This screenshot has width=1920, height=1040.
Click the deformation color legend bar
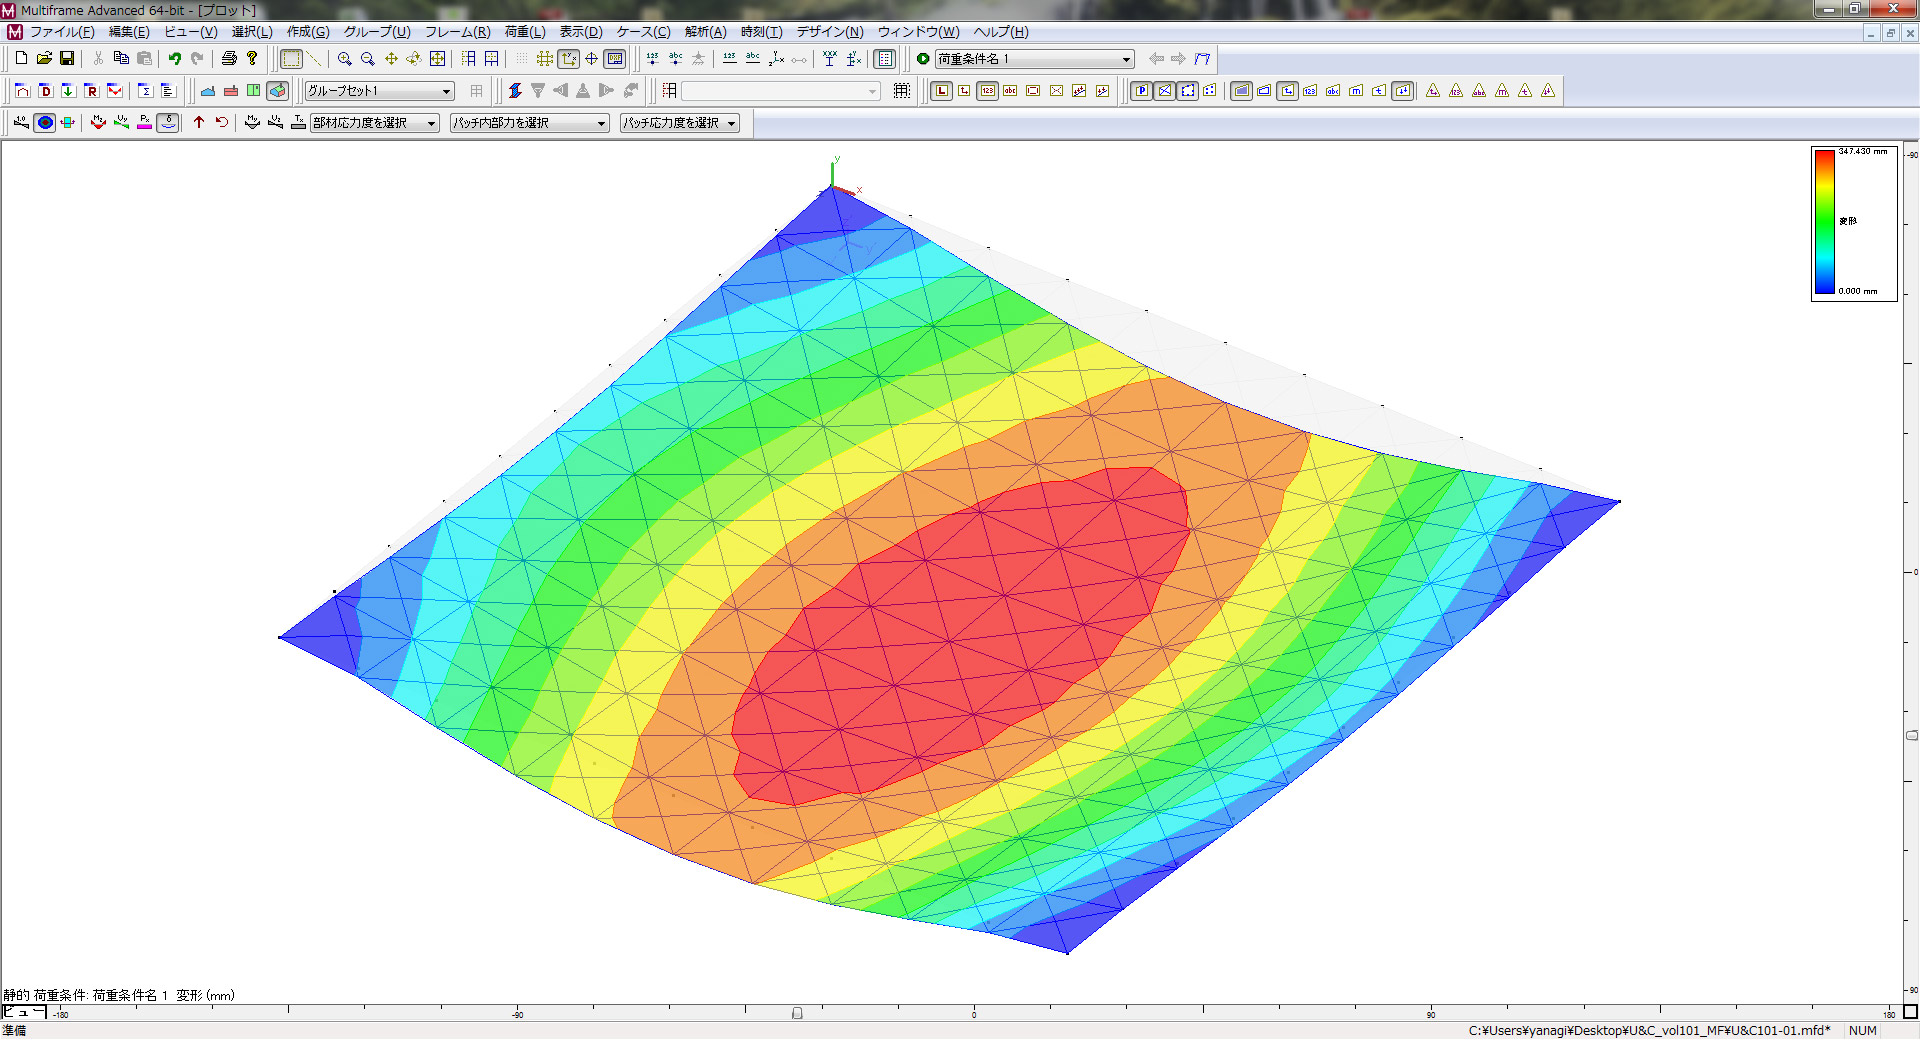click(1825, 222)
